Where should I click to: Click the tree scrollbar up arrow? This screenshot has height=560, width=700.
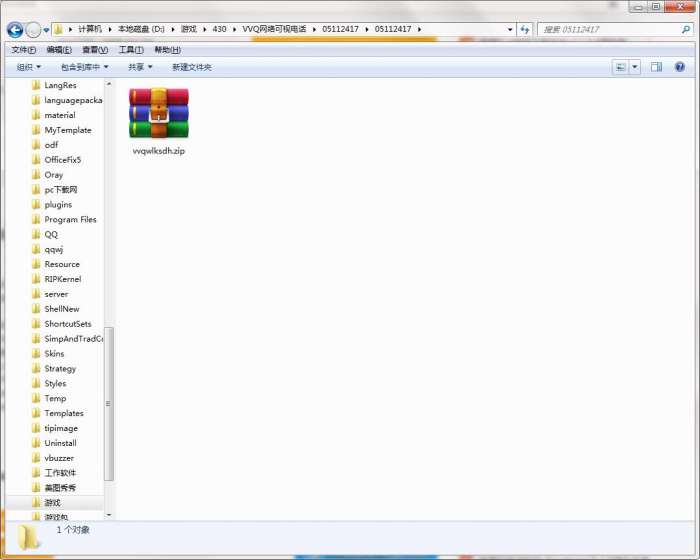point(109,84)
